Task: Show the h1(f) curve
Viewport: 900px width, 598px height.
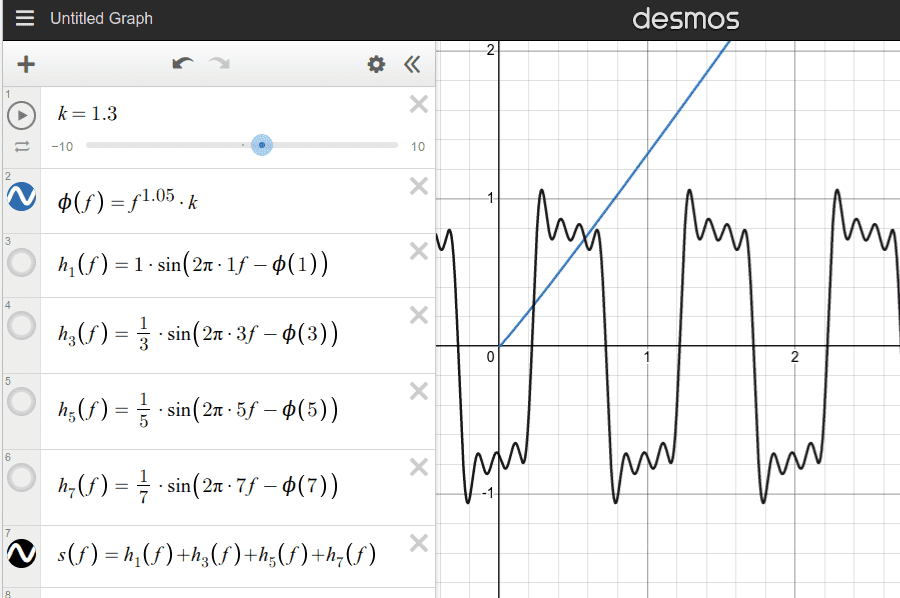Action: pos(22,263)
